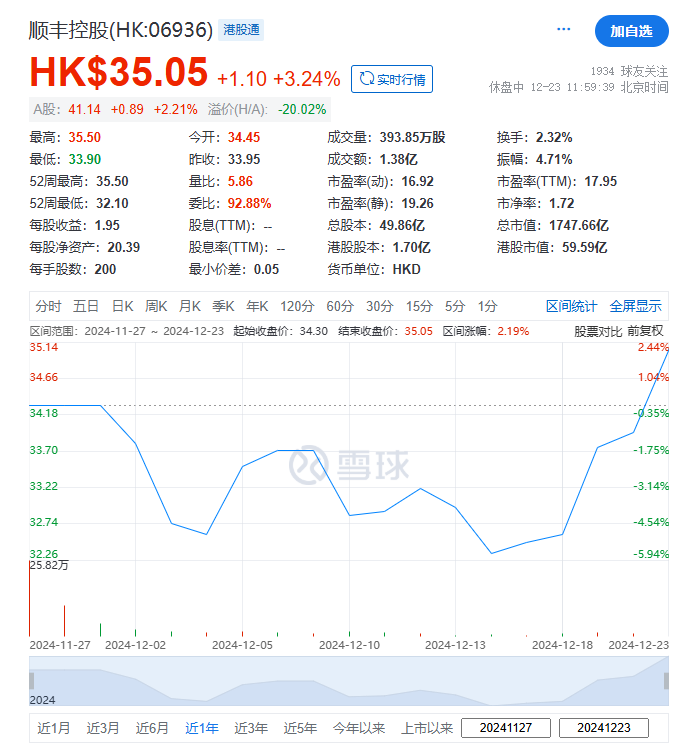Grab the right range slider handle
The image size is (696, 748).
tap(666, 681)
